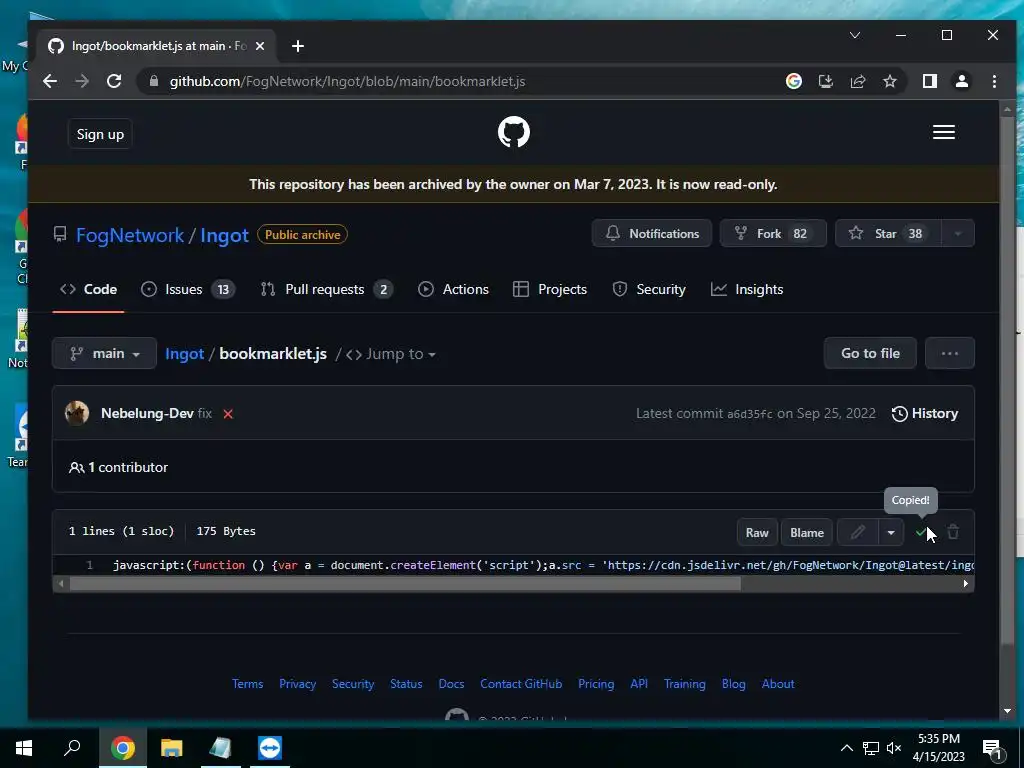Open the Chrome profile avatar icon
The image size is (1024, 768).
click(961, 81)
